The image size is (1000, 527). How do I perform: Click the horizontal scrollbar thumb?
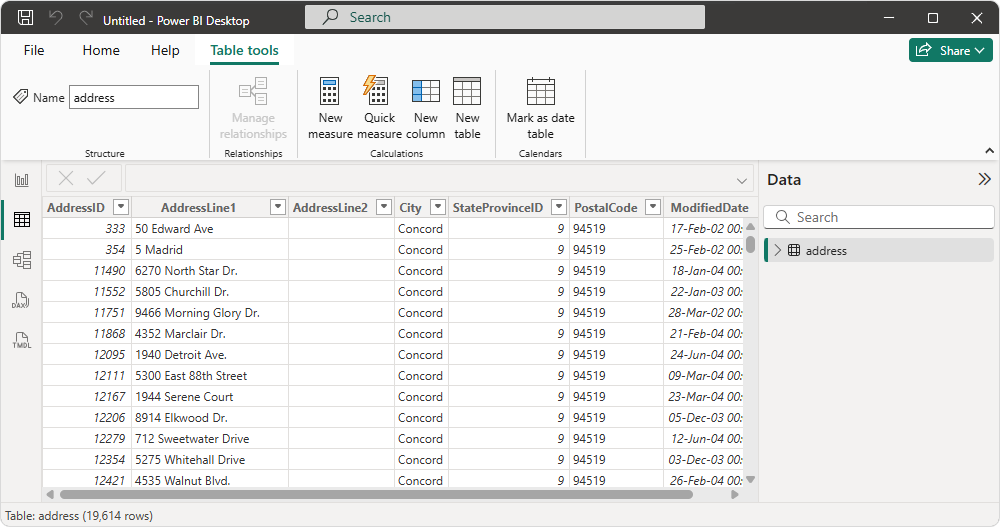coord(376,494)
